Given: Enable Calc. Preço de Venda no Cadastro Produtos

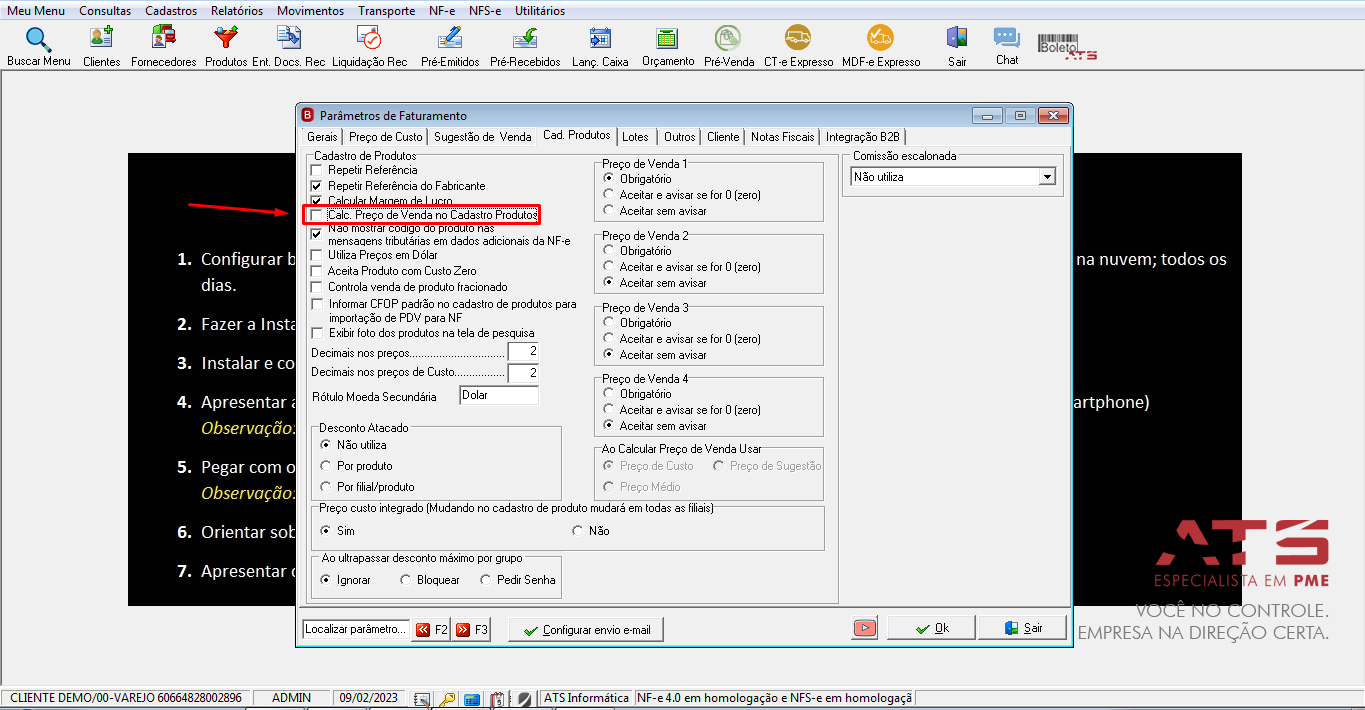Looking at the screenshot, I should tap(317, 215).
